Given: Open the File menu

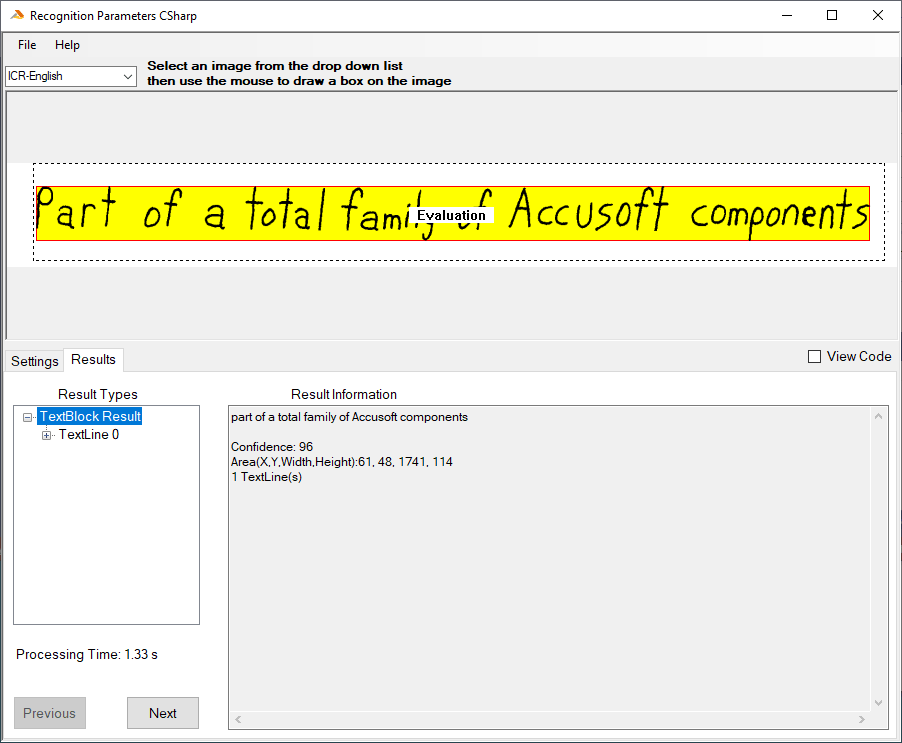Looking at the screenshot, I should (27, 45).
